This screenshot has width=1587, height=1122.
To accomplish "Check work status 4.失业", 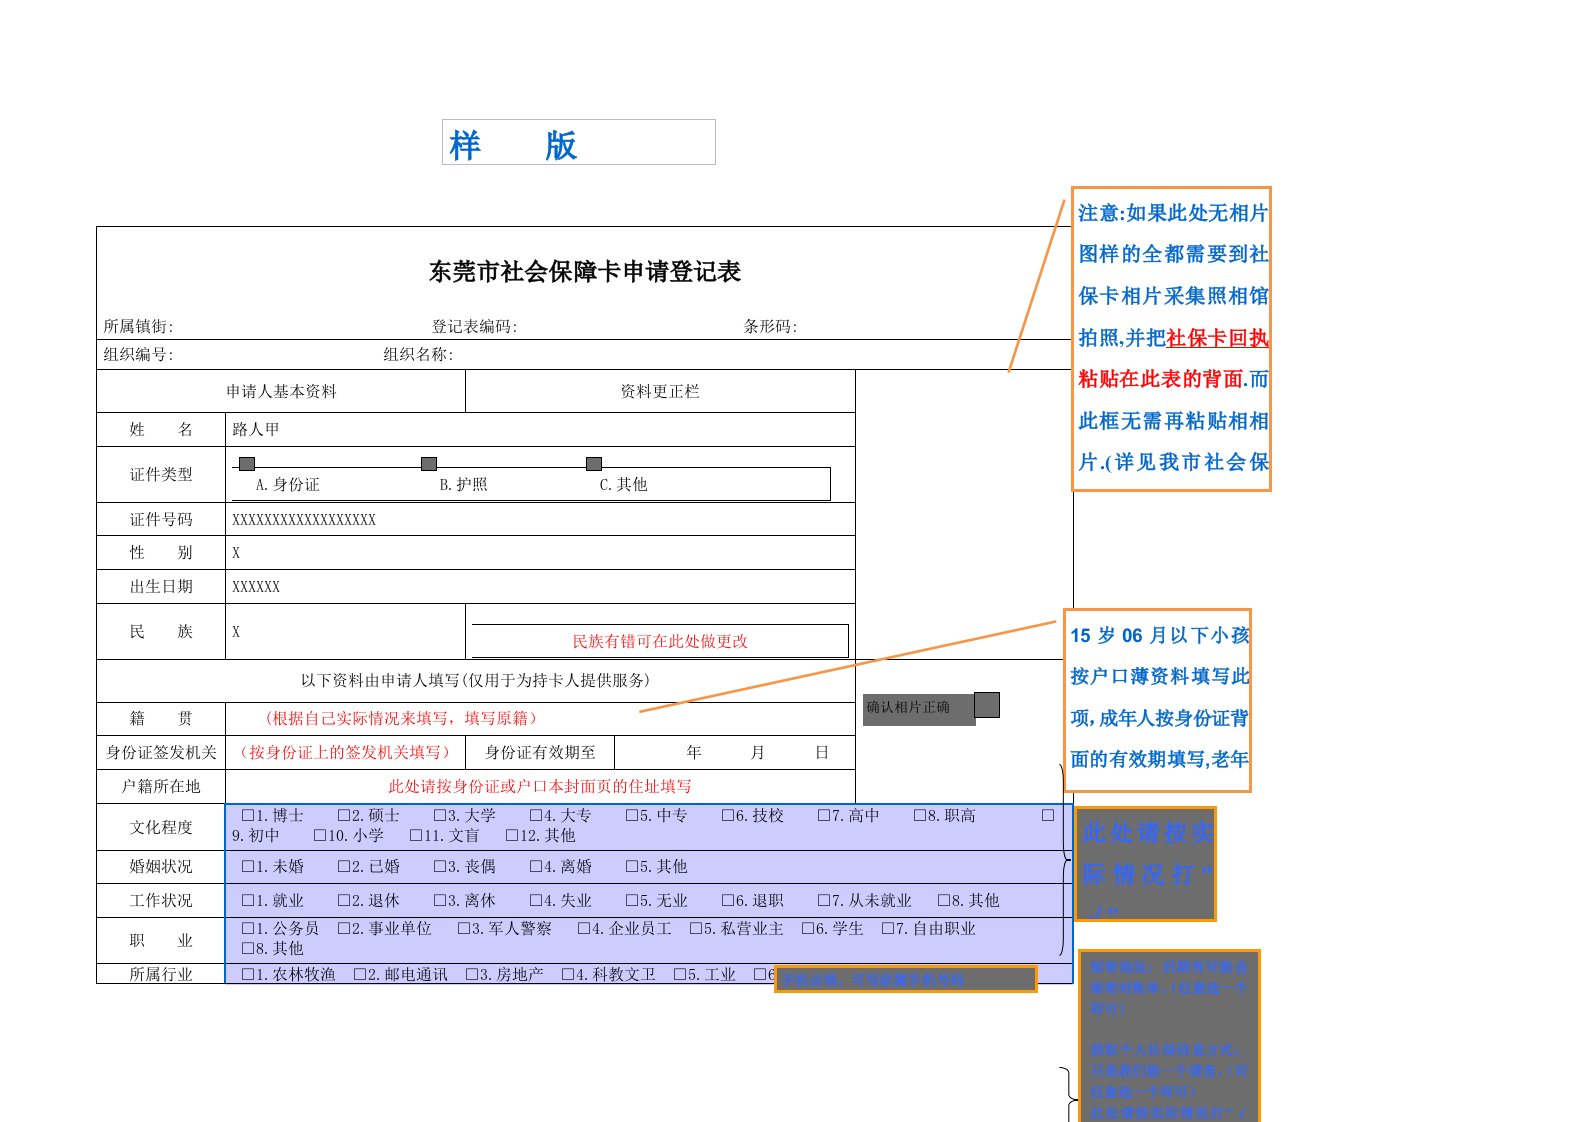I will [x=536, y=901].
